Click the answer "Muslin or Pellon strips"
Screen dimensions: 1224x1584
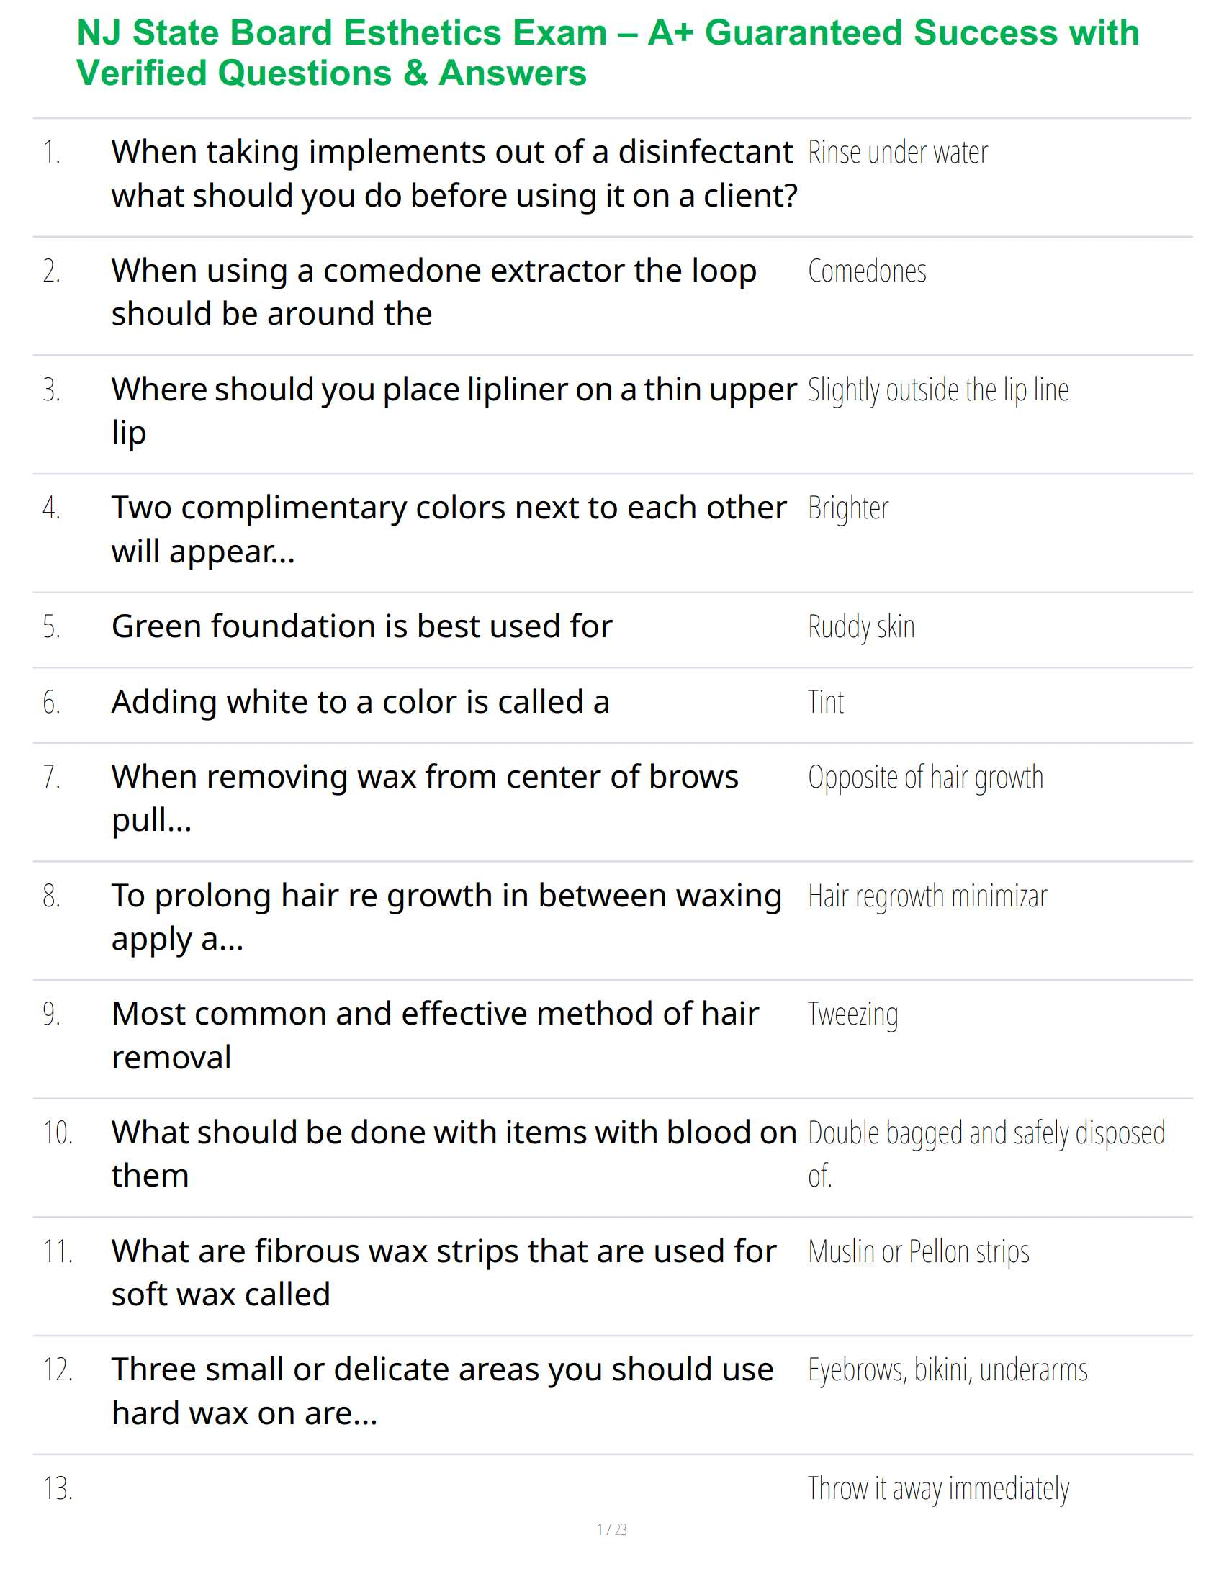918,1252
